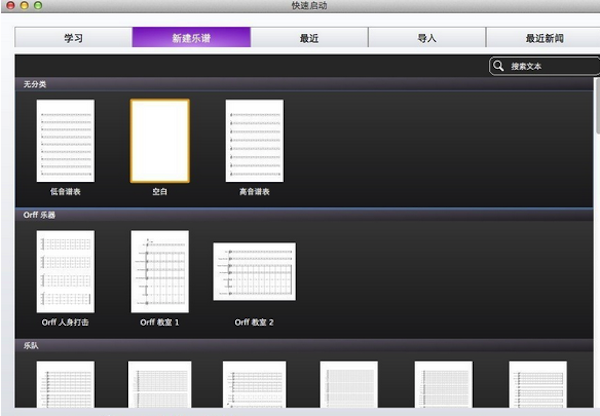Viewport: 600px width, 416px height.
Task: Click the 乐队 category header
Action: [304, 346]
